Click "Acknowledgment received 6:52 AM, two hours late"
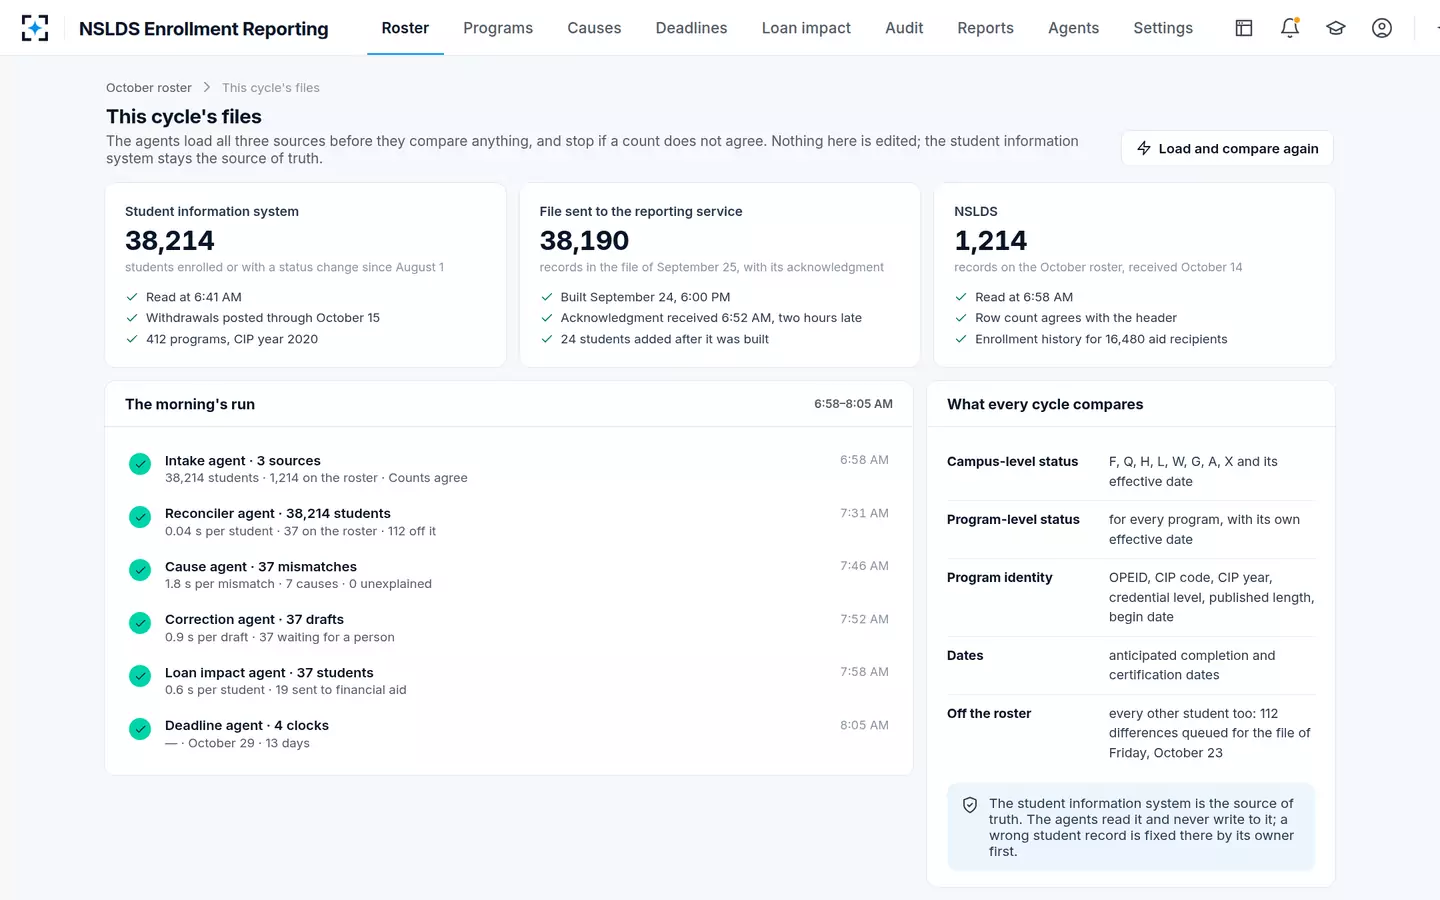Screen dimensions: 1440x900 711,318
